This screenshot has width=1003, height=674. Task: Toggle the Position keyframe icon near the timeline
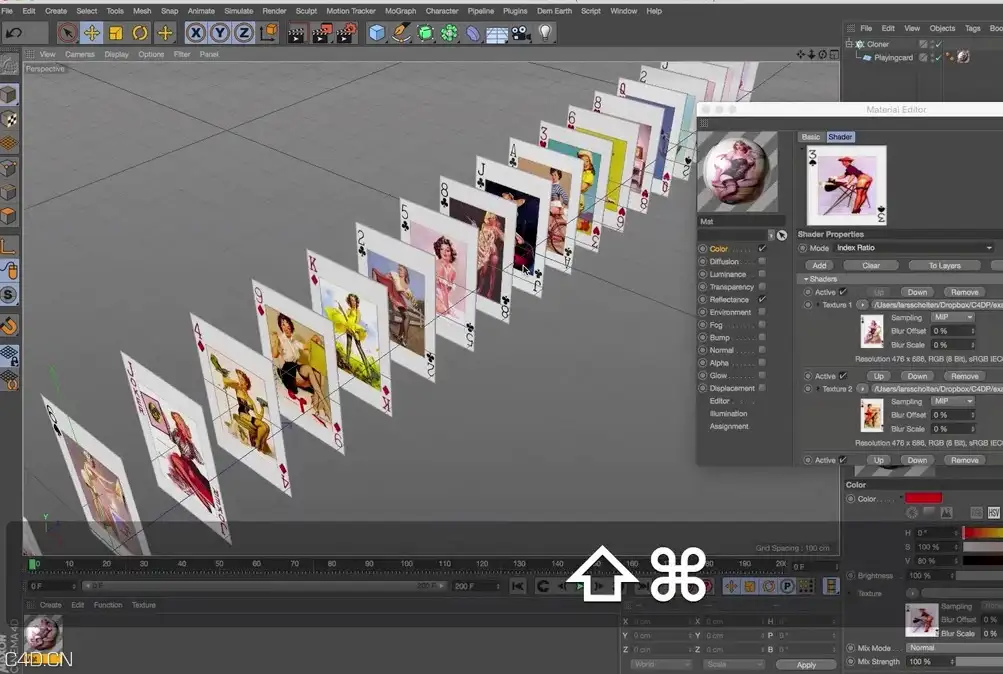731,586
